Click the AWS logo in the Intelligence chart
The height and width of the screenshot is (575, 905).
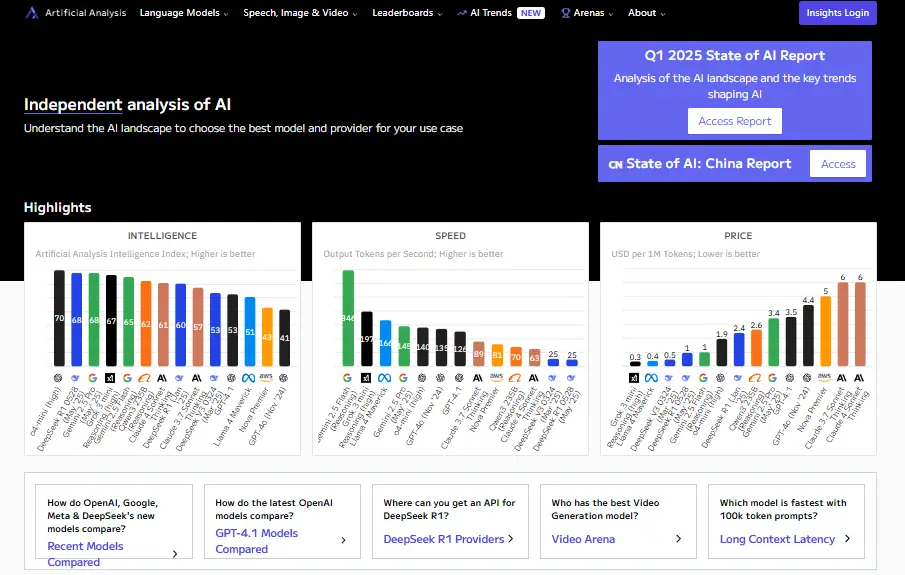tap(266, 377)
